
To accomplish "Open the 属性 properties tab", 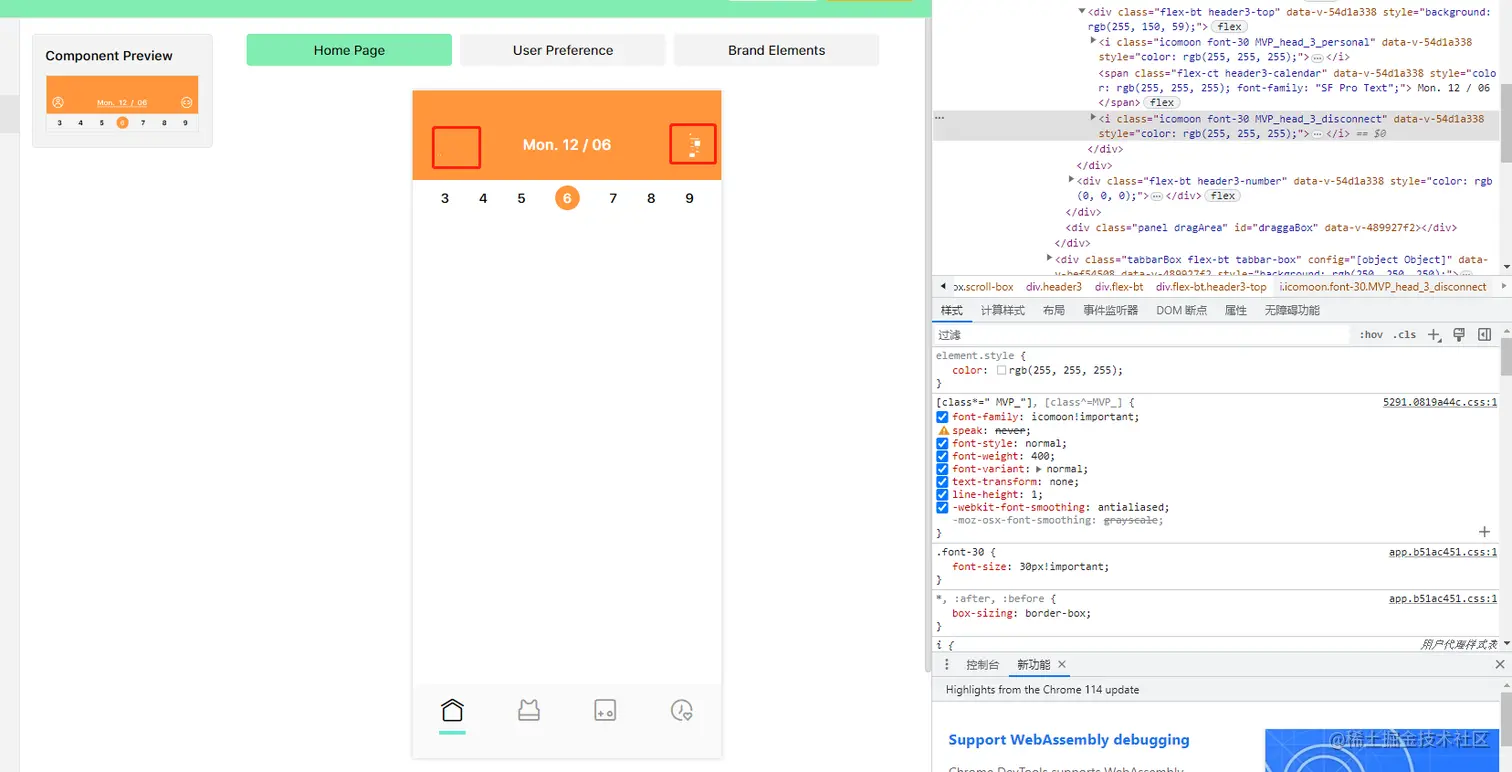I will point(1236,310).
